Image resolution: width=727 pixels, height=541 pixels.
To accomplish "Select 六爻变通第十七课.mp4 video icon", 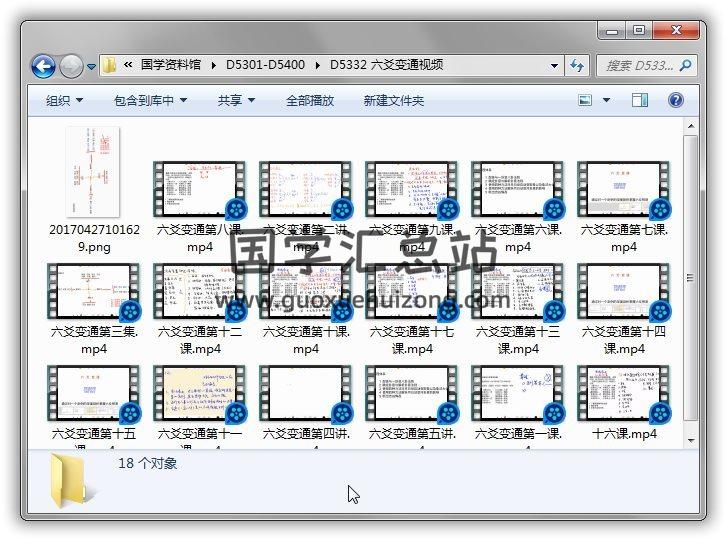I will tap(412, 292).
